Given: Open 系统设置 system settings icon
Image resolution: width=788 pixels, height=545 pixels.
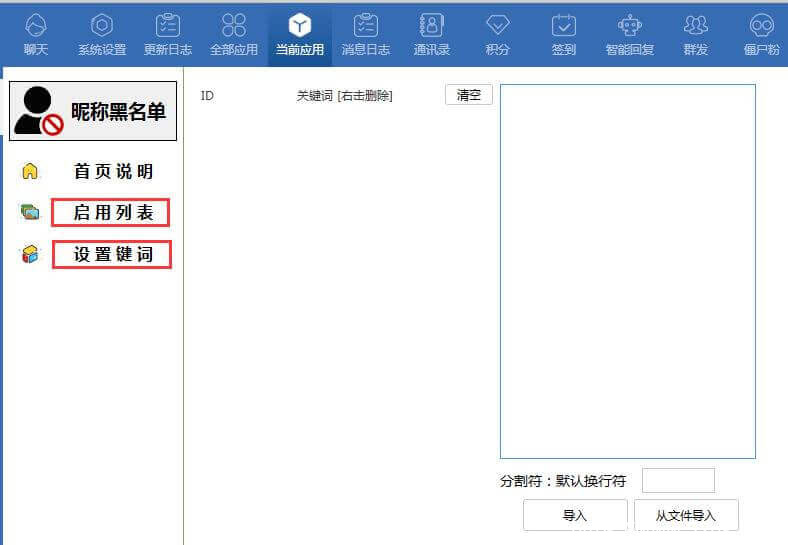Looking at the screenshot, I should coord(102,26).
